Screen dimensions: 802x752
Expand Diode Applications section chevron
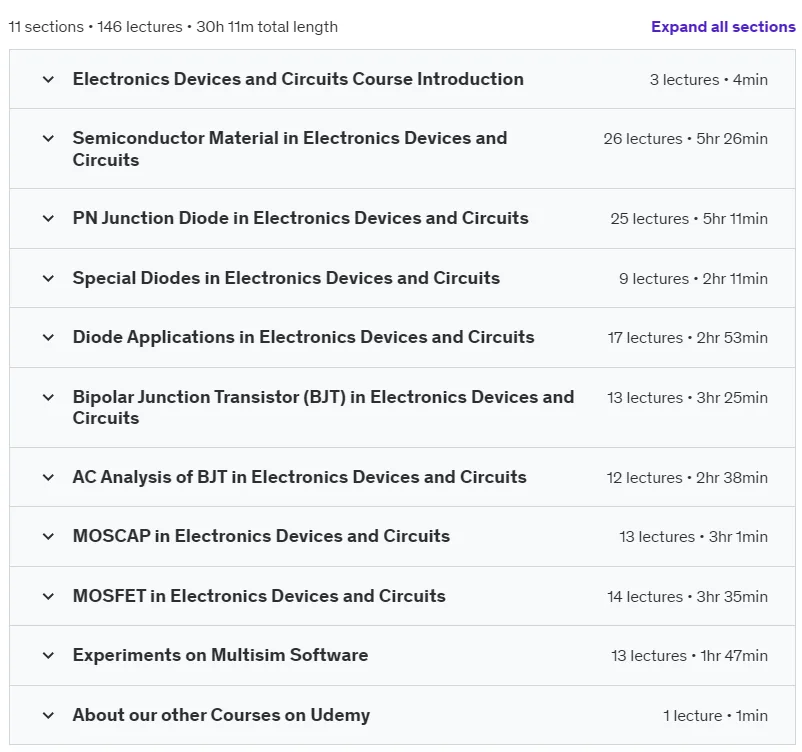(48, 337)
